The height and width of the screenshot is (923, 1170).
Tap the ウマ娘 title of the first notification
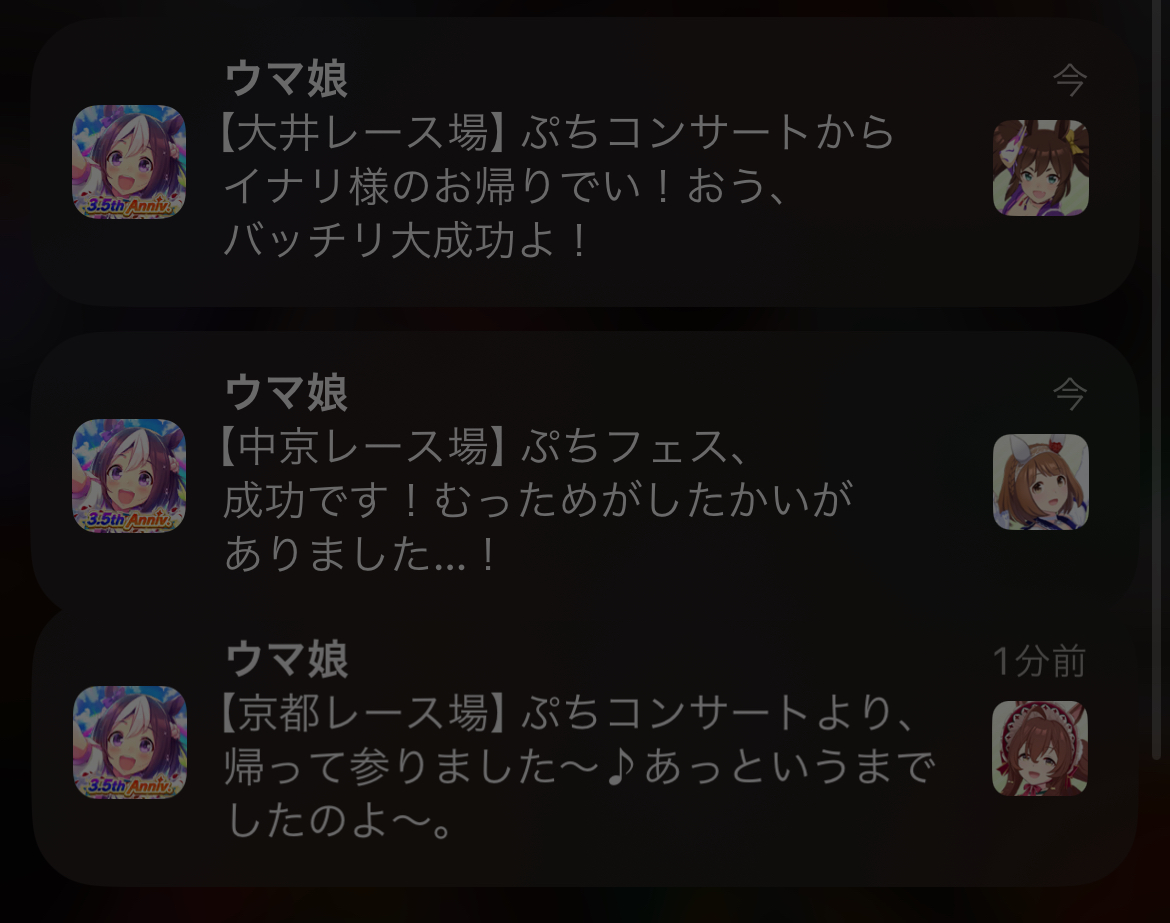point(287,78)
